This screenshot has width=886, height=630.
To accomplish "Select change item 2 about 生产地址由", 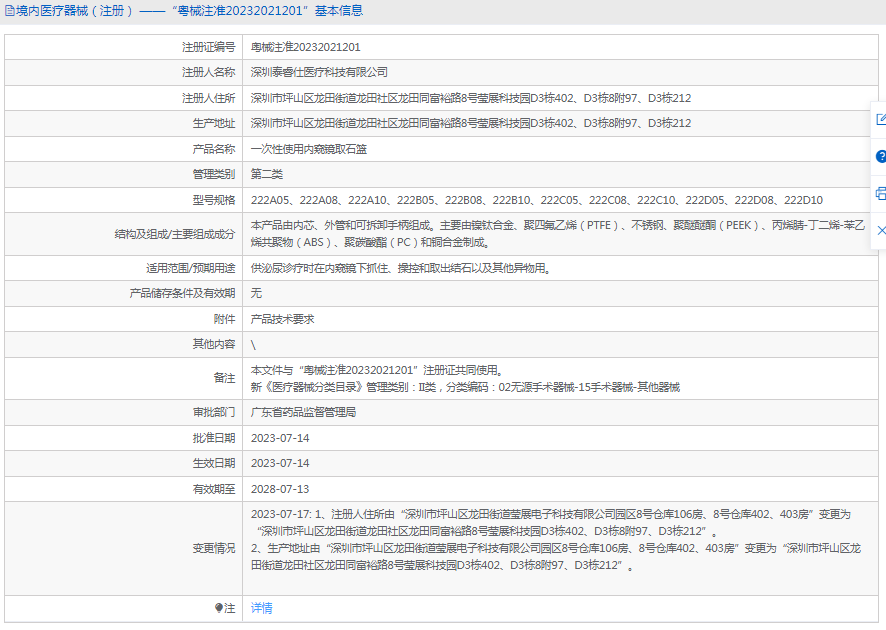I will pos(556,557).
